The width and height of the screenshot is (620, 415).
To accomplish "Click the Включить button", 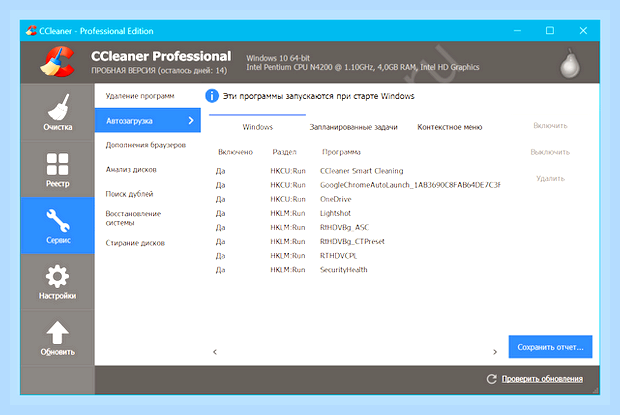I will pyautogui.click(x=550, y=126).
